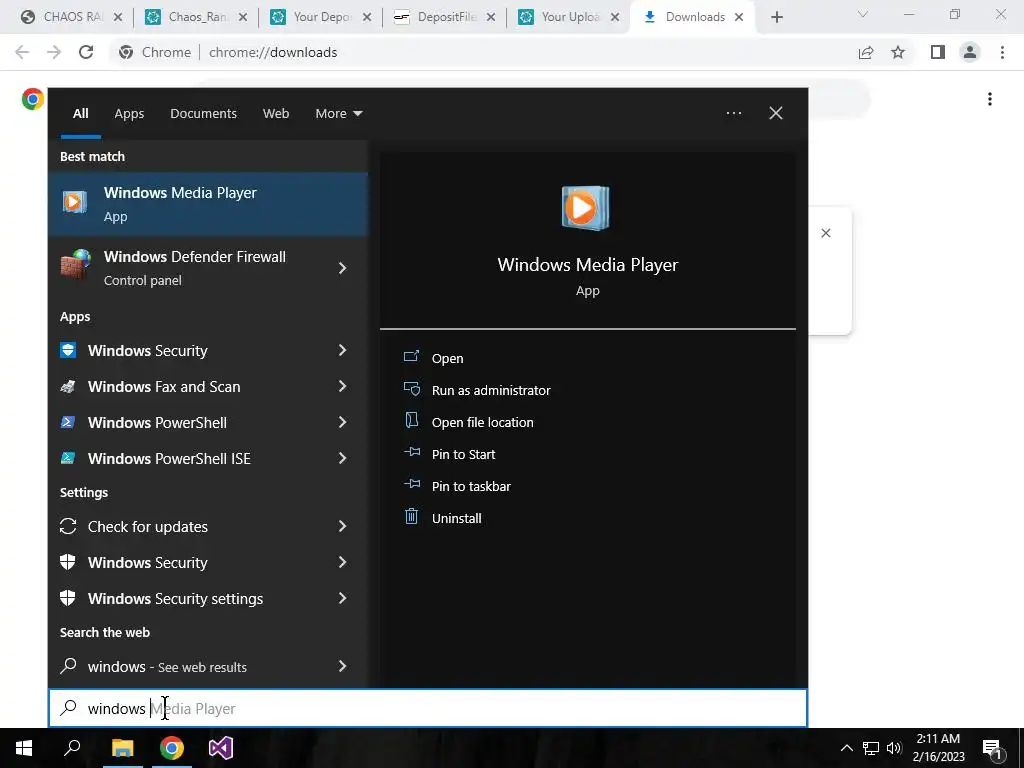Click the Windows Defender Firewall icon
The height and width of the screenshot is (768, 1024).
coord(75,266)
